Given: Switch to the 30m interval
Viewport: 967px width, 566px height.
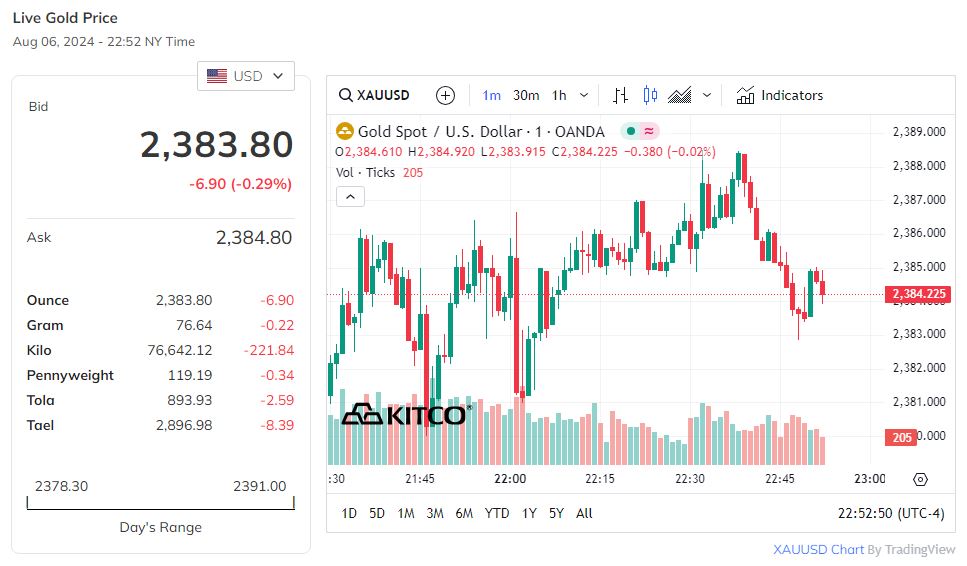Looking at the screenshot, I should coord(526,96).
